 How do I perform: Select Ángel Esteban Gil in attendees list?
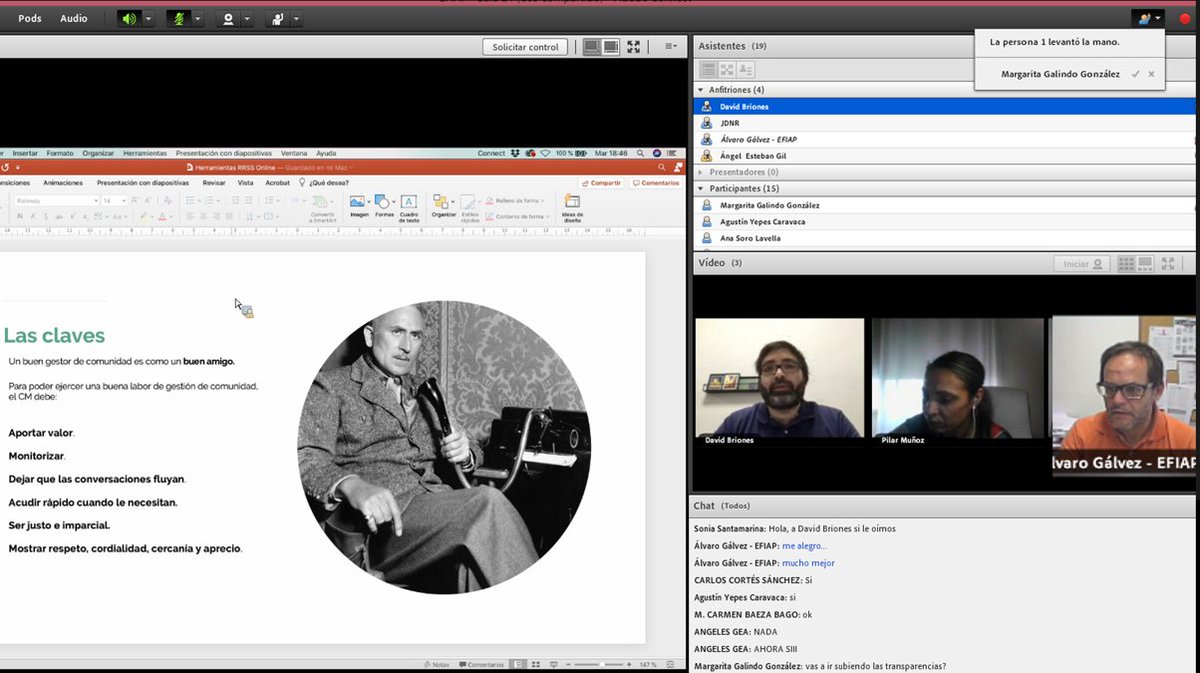point(944,156)
